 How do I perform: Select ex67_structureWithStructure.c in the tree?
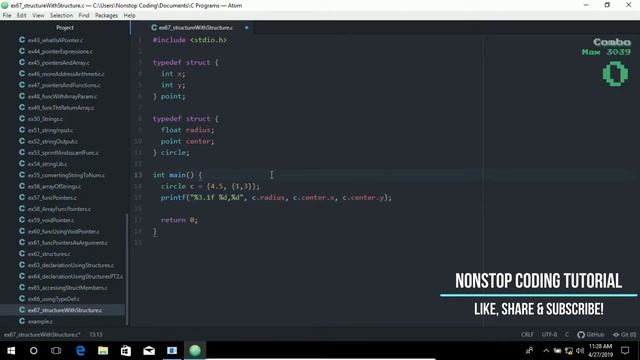pos(65,310)
